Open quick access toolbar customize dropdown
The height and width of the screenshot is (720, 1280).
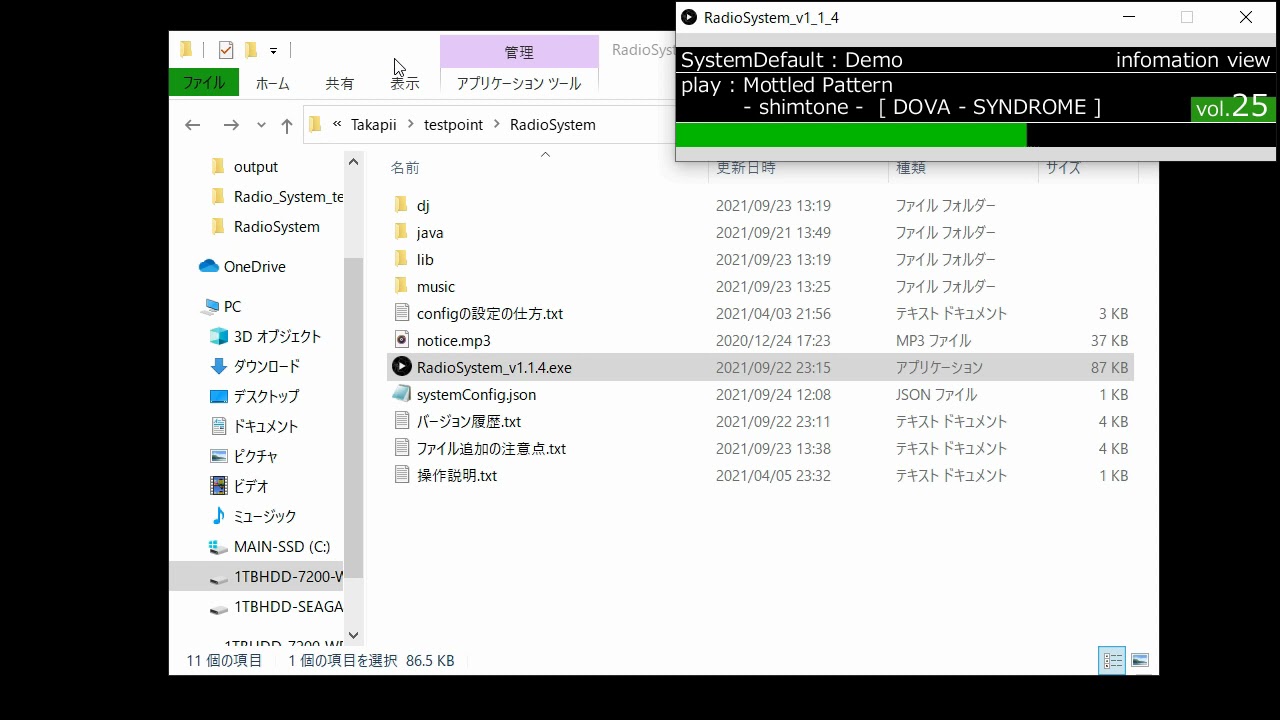click(273, 50)
